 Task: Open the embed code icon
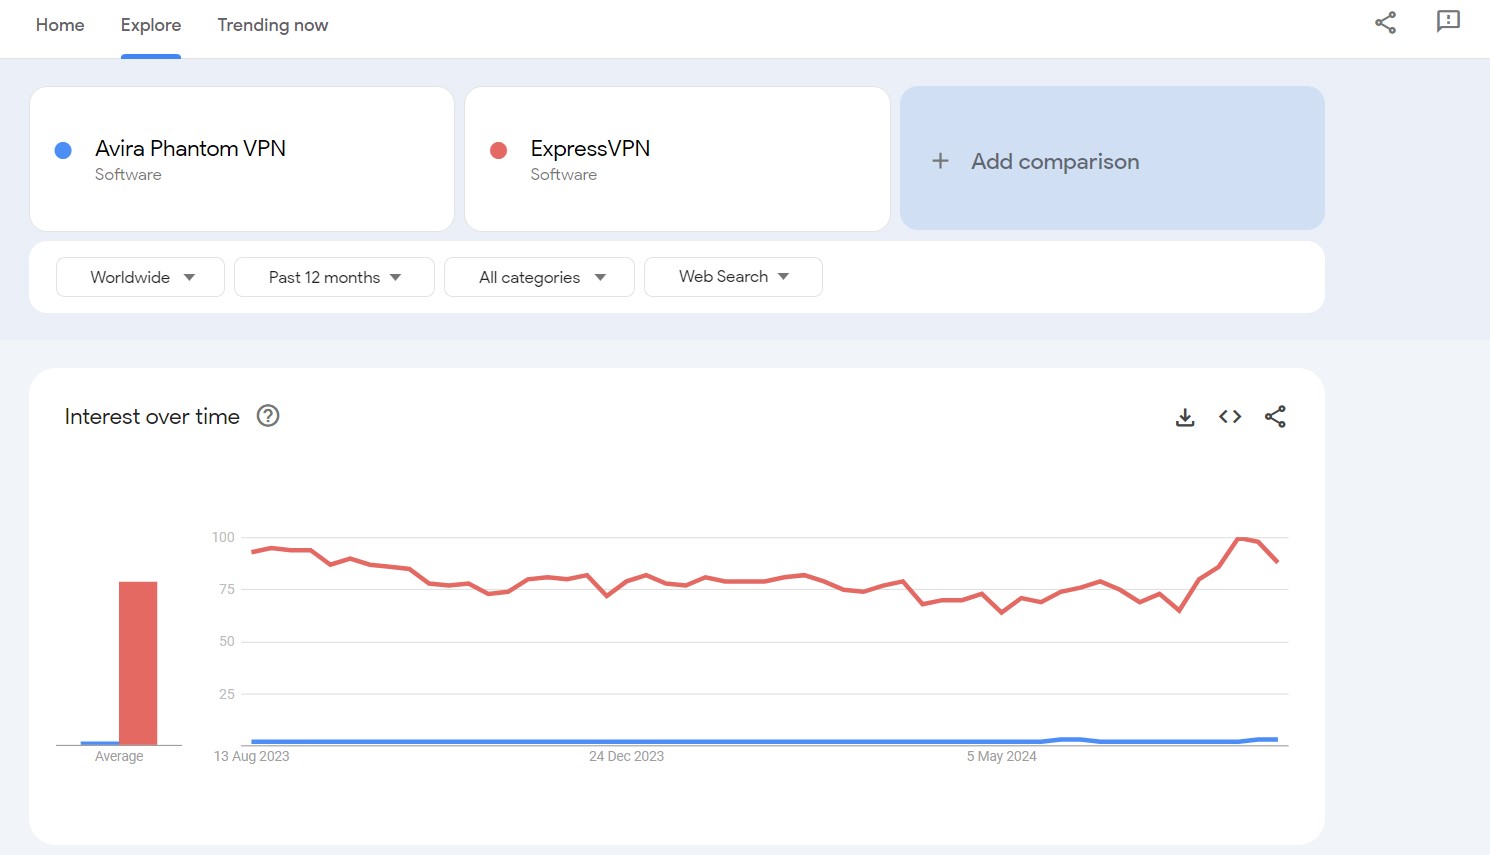pyautogui.click(x=1230, y=417)
